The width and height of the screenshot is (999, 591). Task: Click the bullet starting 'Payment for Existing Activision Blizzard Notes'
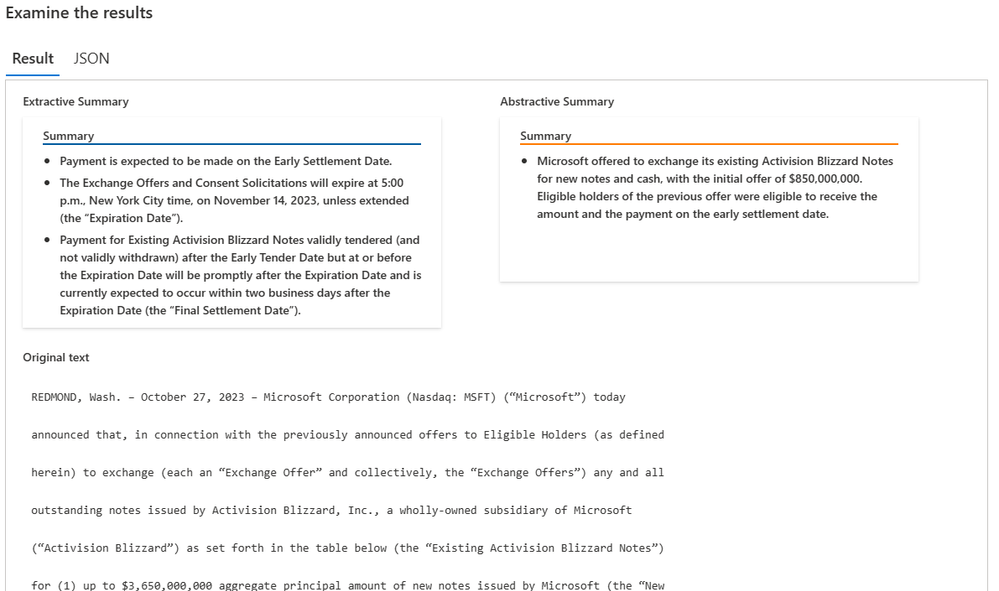click(x=241, y=275)
